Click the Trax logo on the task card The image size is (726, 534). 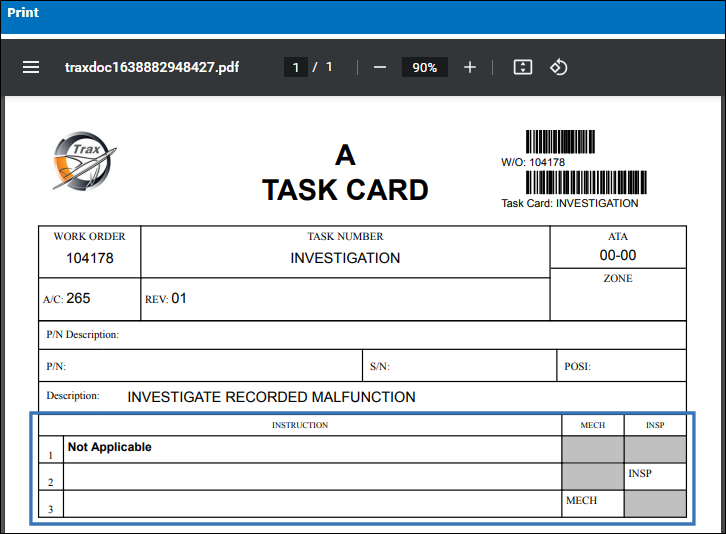(84, 161)
